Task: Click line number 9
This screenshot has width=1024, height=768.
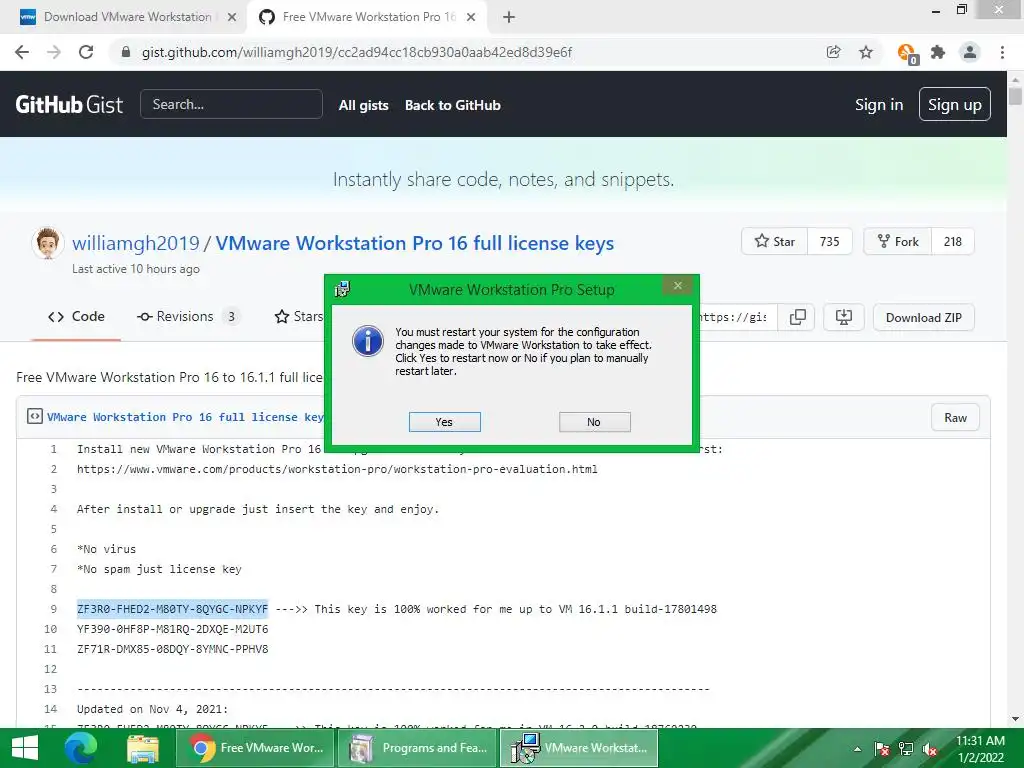Action: [x=54, y=609]
